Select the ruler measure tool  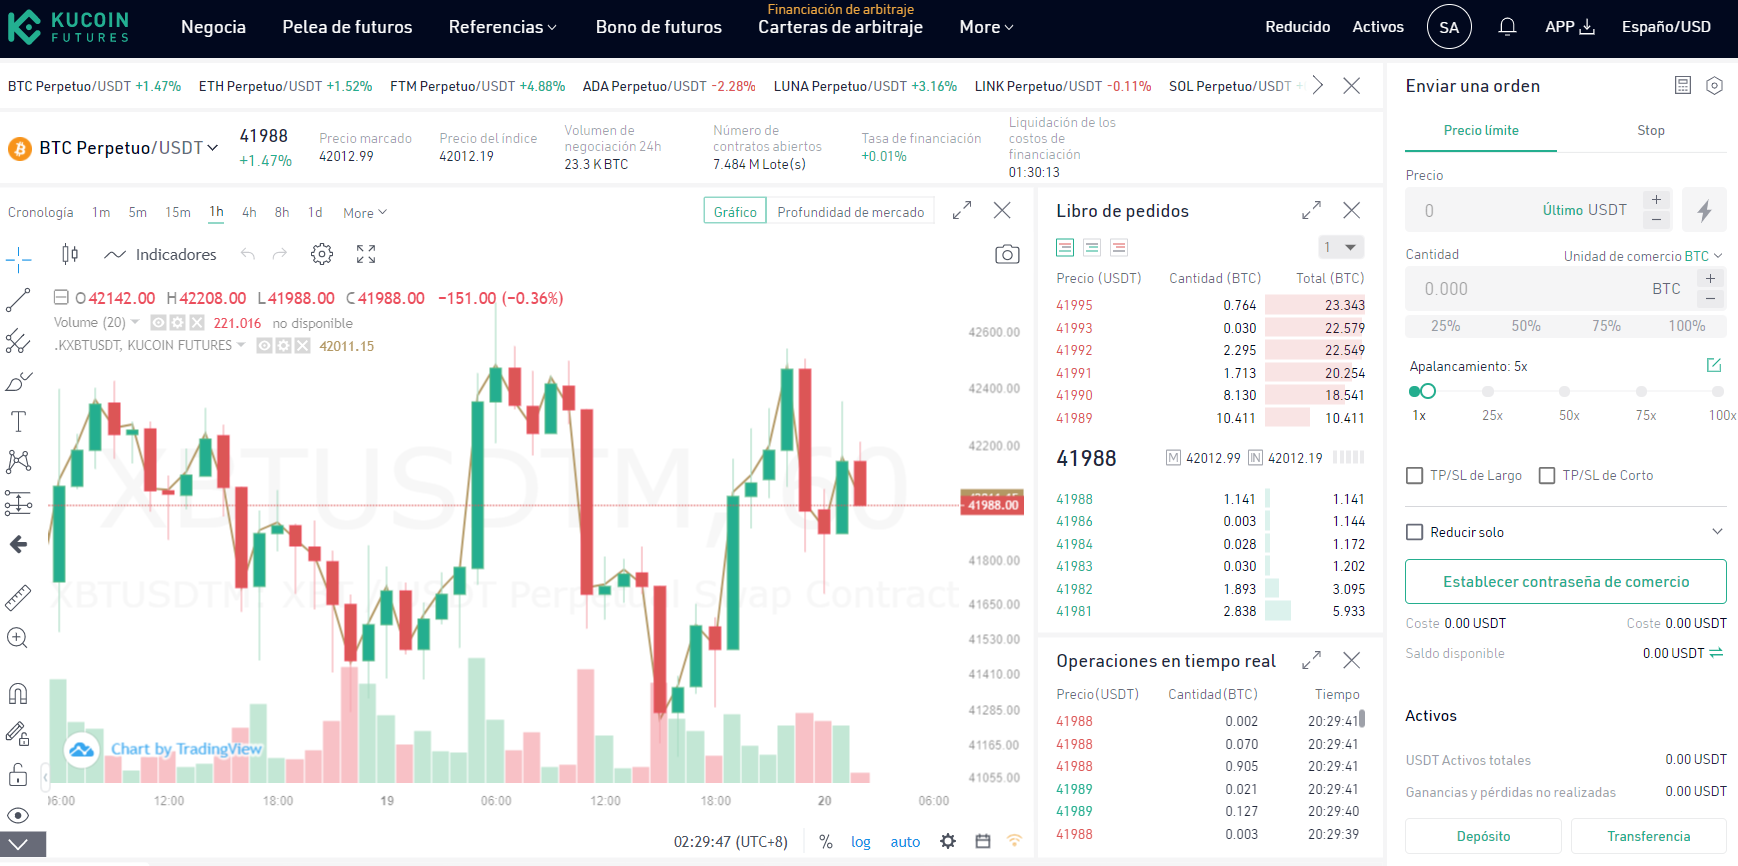pyautogui.click(x=18, y=597)
